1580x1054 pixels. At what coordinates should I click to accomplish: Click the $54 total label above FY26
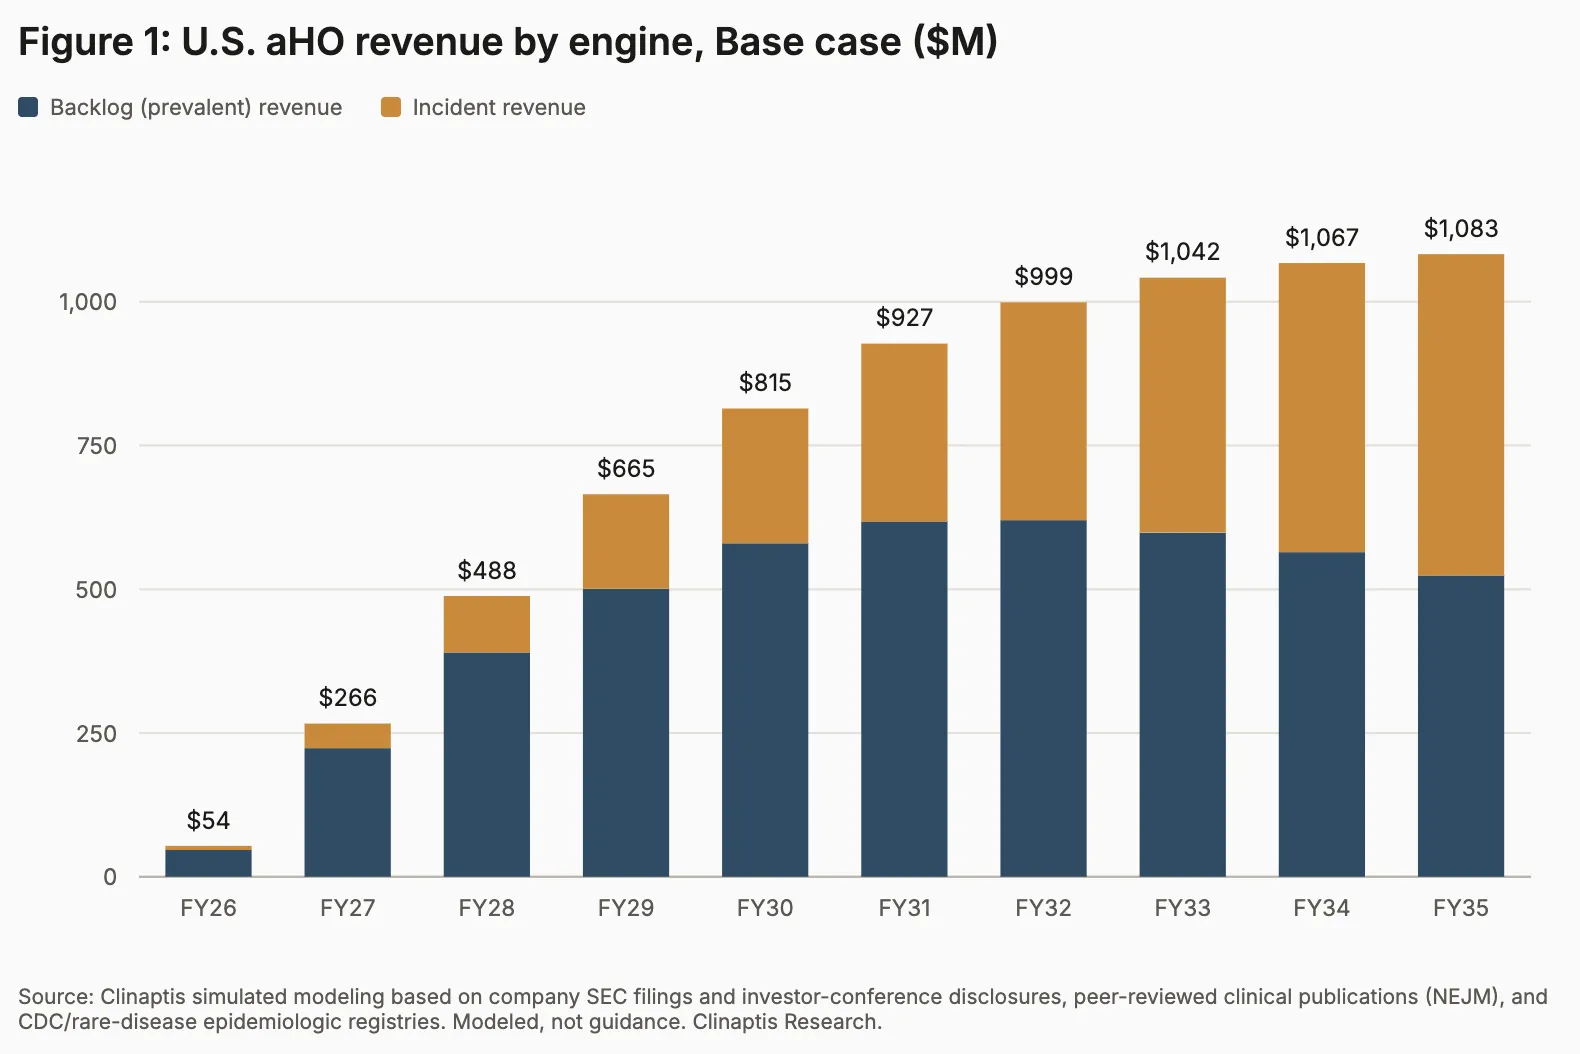point(208,821)
